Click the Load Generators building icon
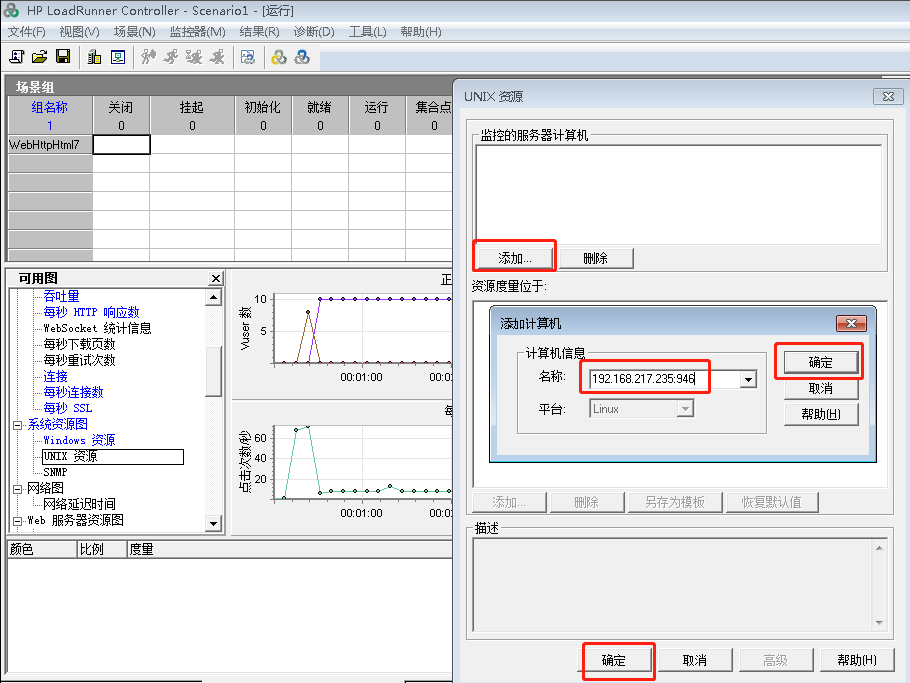 click(x=94, y=57)
